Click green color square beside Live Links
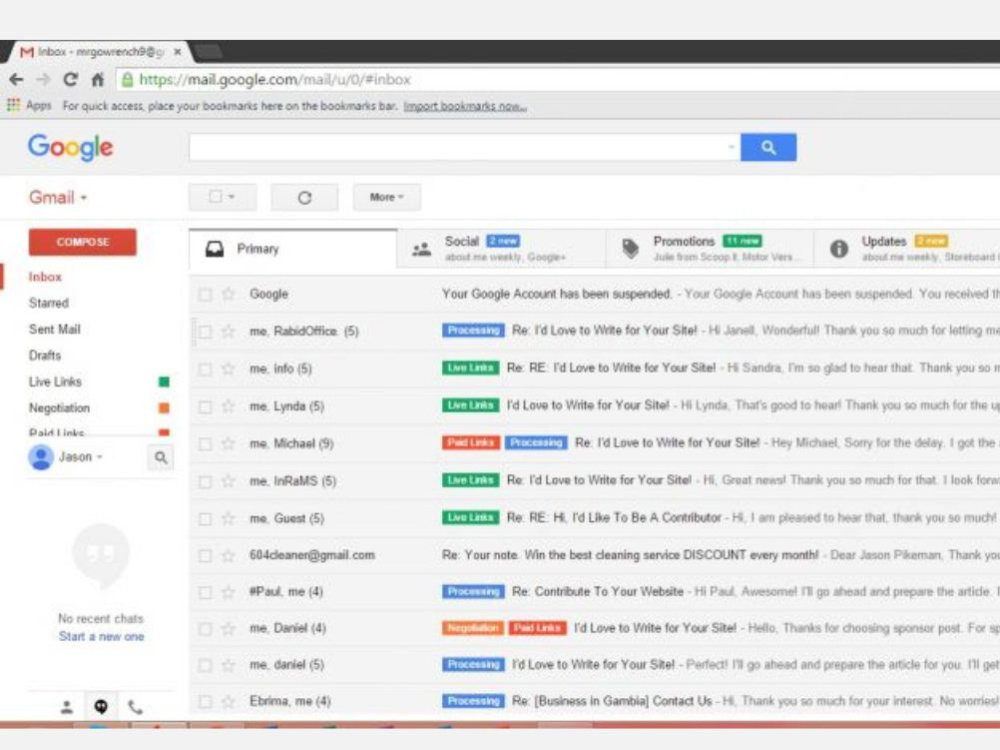This screenshot has height=750, width=1000. point(164,382)
